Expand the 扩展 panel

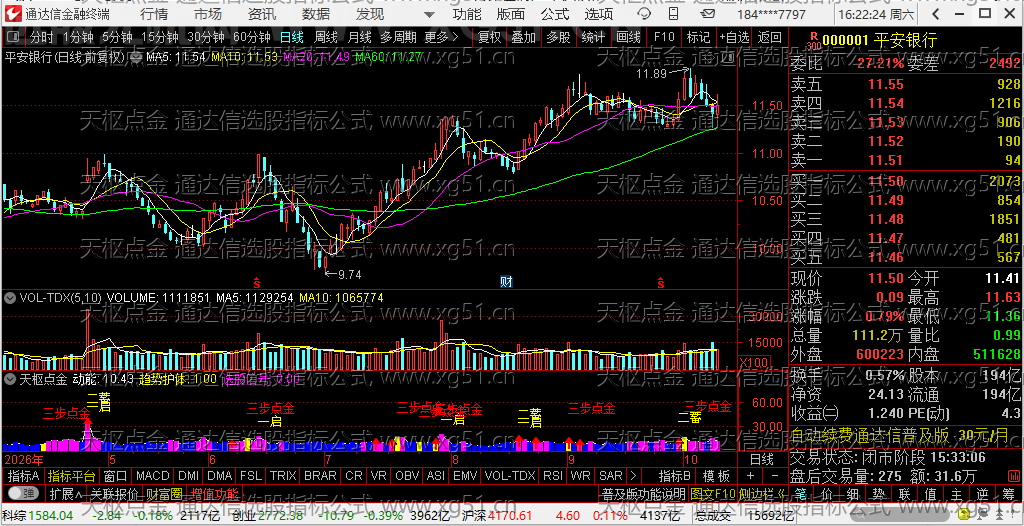(x=66, y=493)
